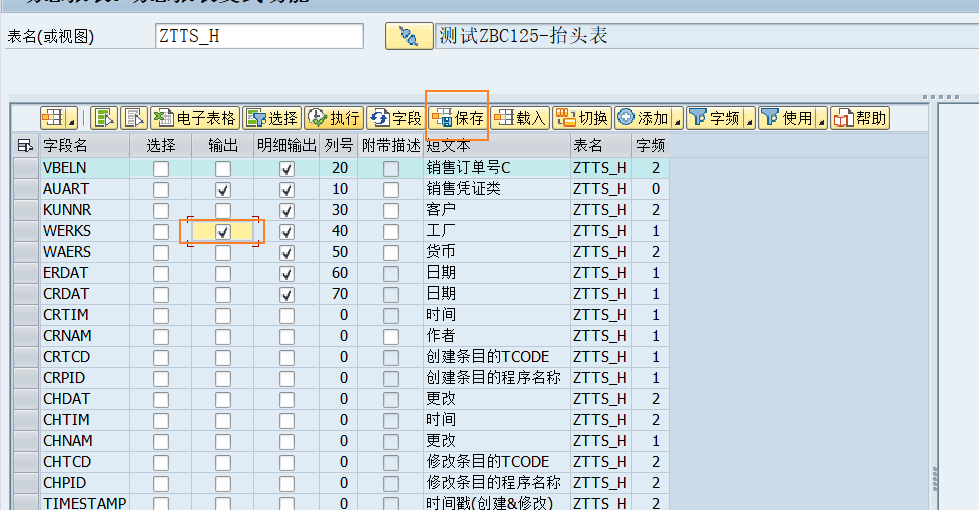Image resolution: width=979 pixels, height=510 pixels.
Task: Expand the 使用 dropdown arrow
Action: (822, 118)
